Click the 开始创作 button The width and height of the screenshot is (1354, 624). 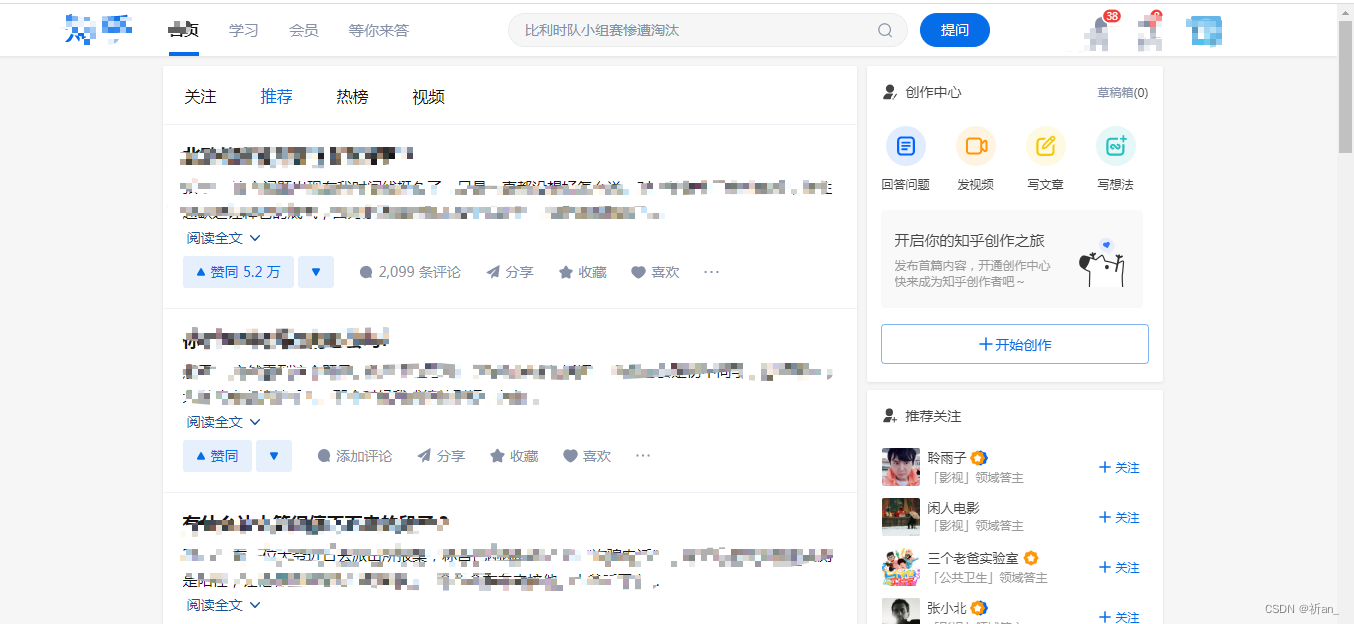pos(1015,344)
